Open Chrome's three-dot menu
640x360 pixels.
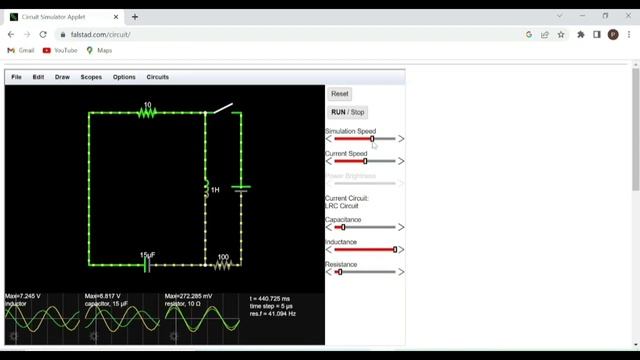(x=629, y=35)
